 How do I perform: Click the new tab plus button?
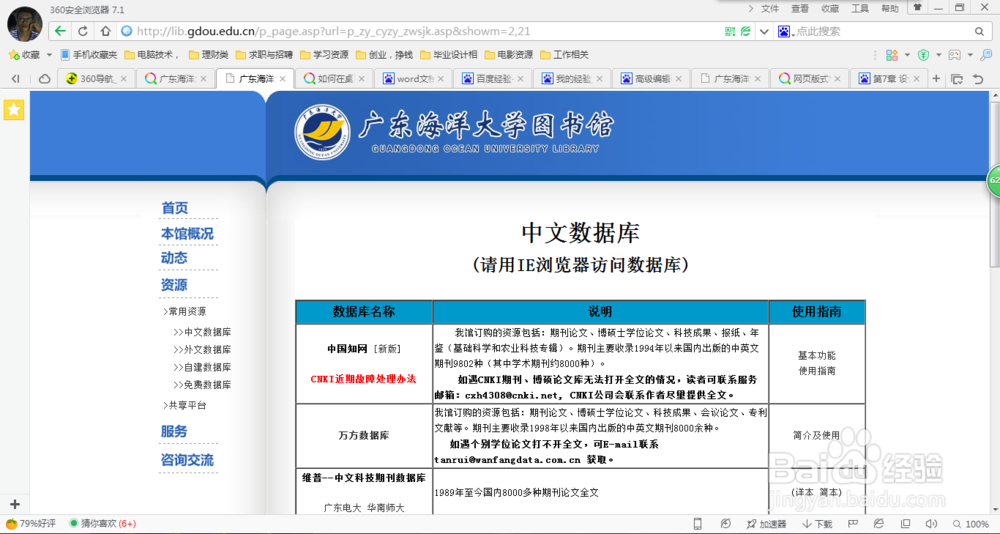[x=936, y=78]
